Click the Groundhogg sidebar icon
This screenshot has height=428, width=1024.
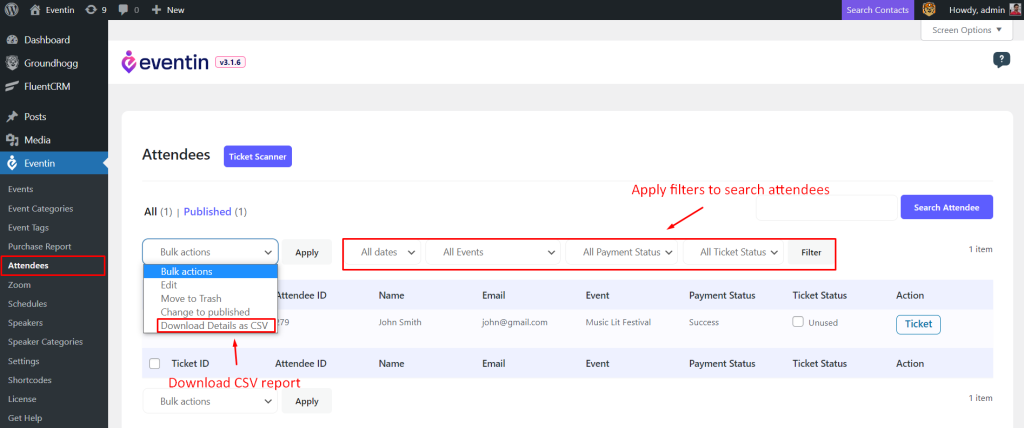coord(12,63)
